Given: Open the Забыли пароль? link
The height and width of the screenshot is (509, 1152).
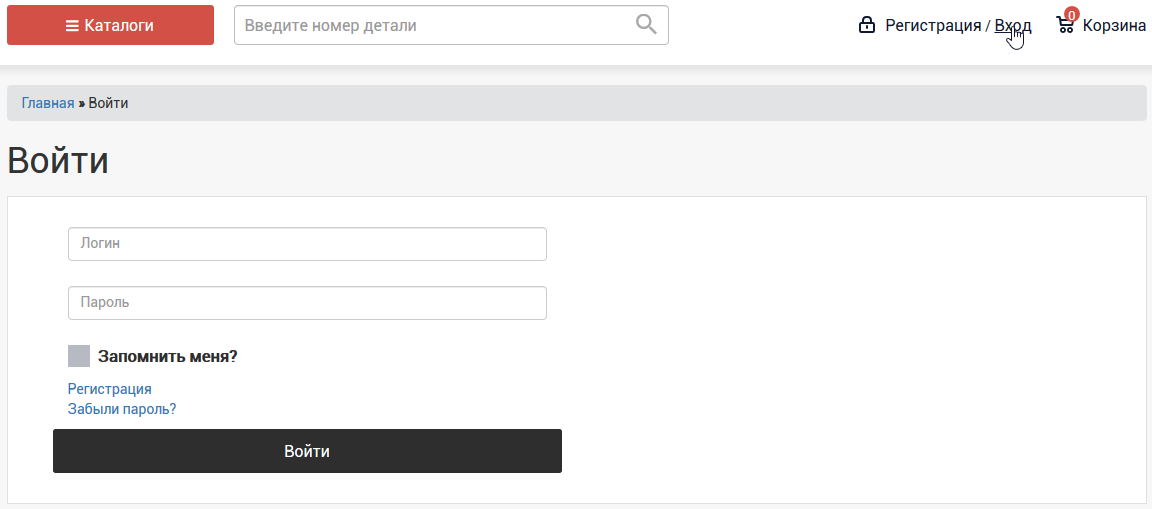Looking at the screenshot, I should [122, 409].
